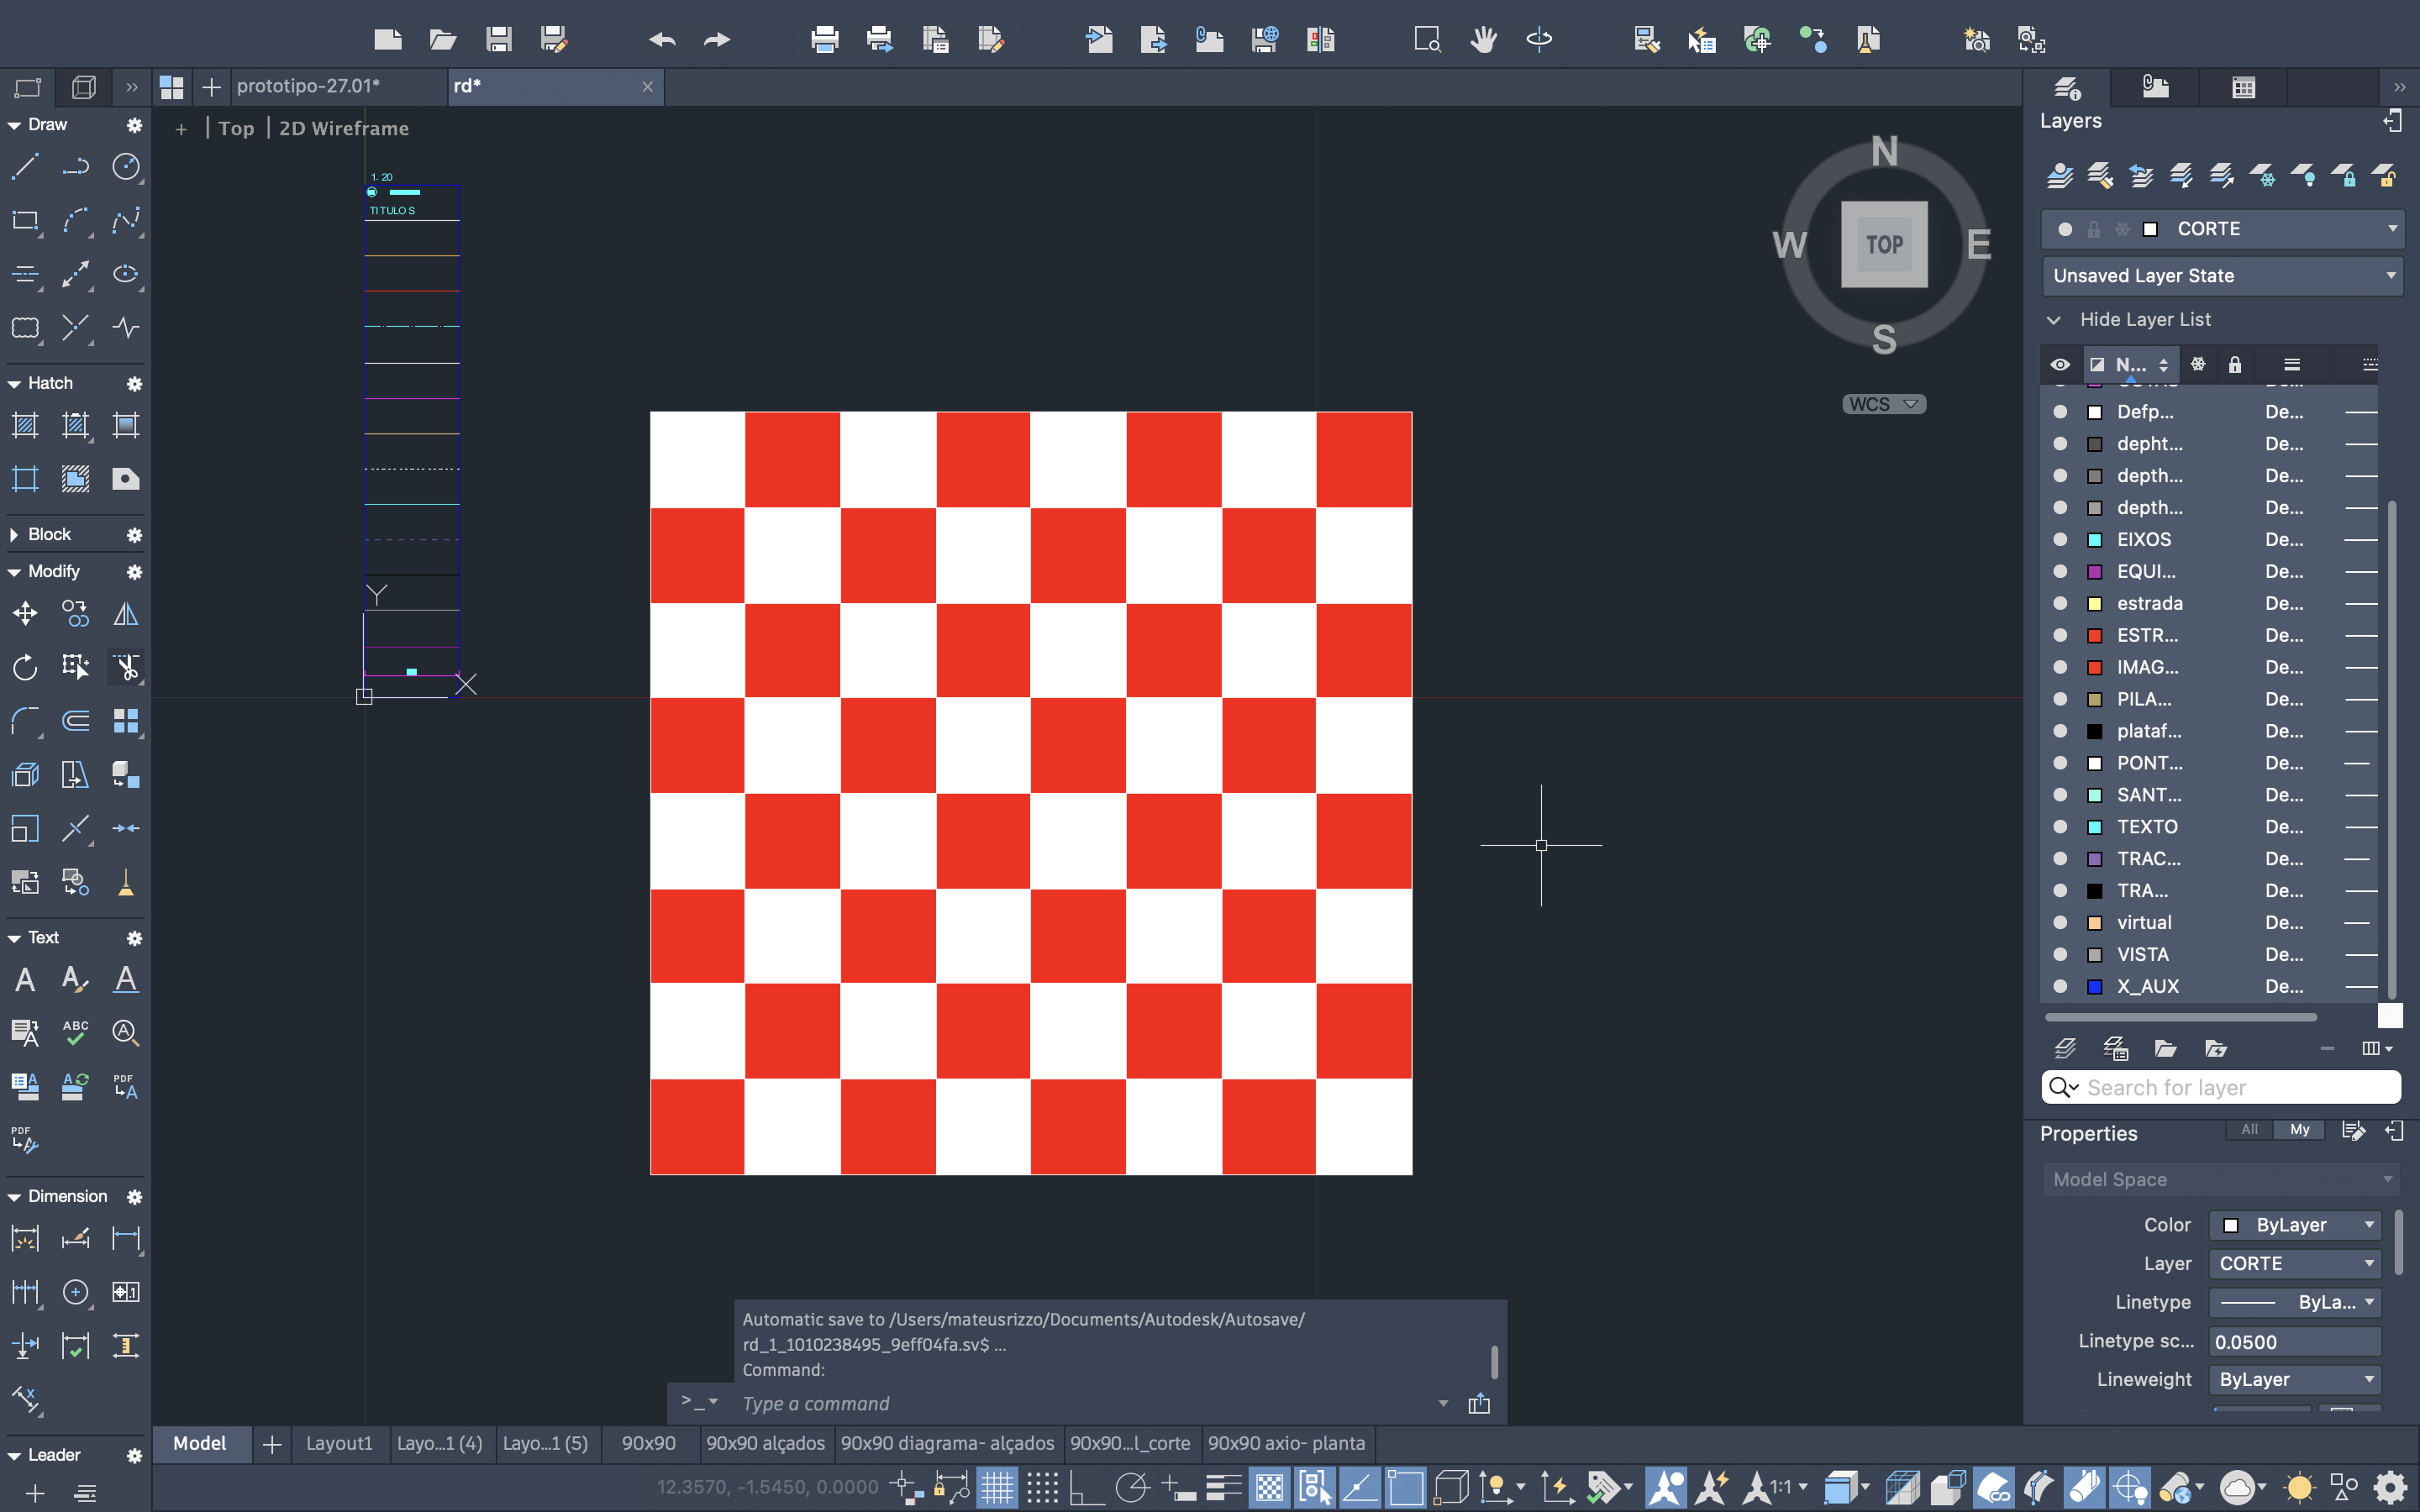Activate the Pan hand tool
This screenshot has height=1512, width=2420.
(x=1483, y=40)
